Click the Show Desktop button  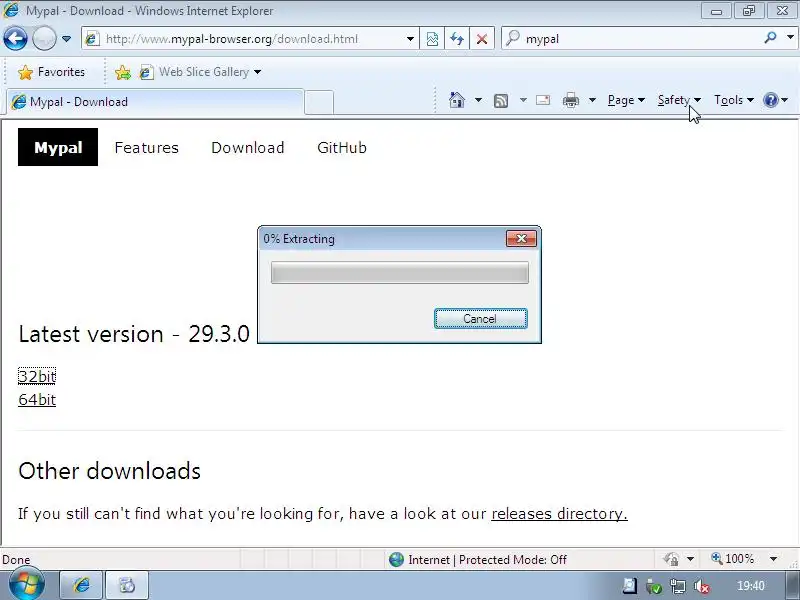794,585
